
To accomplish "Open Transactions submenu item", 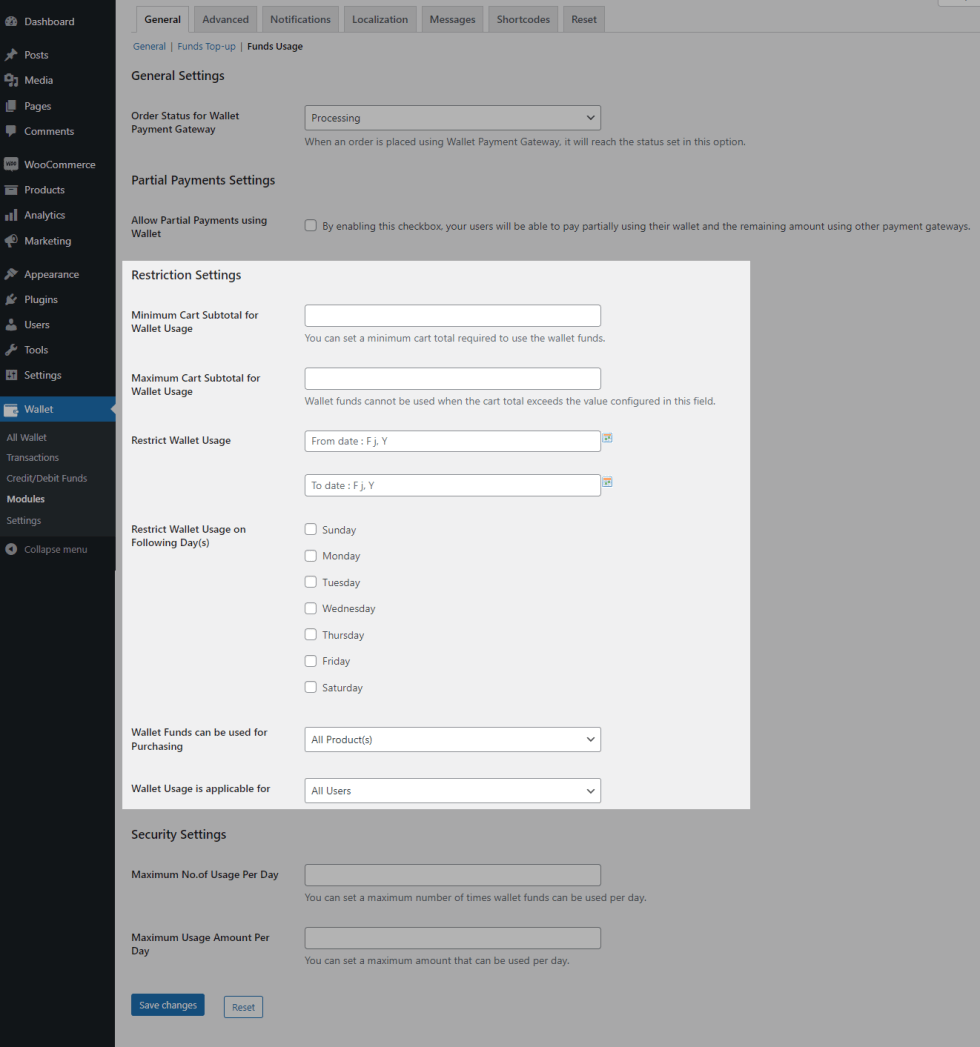I will point(33,457).
